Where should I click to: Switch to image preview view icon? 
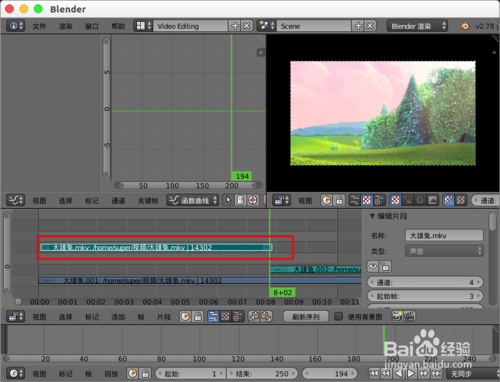tap(367, 200)
